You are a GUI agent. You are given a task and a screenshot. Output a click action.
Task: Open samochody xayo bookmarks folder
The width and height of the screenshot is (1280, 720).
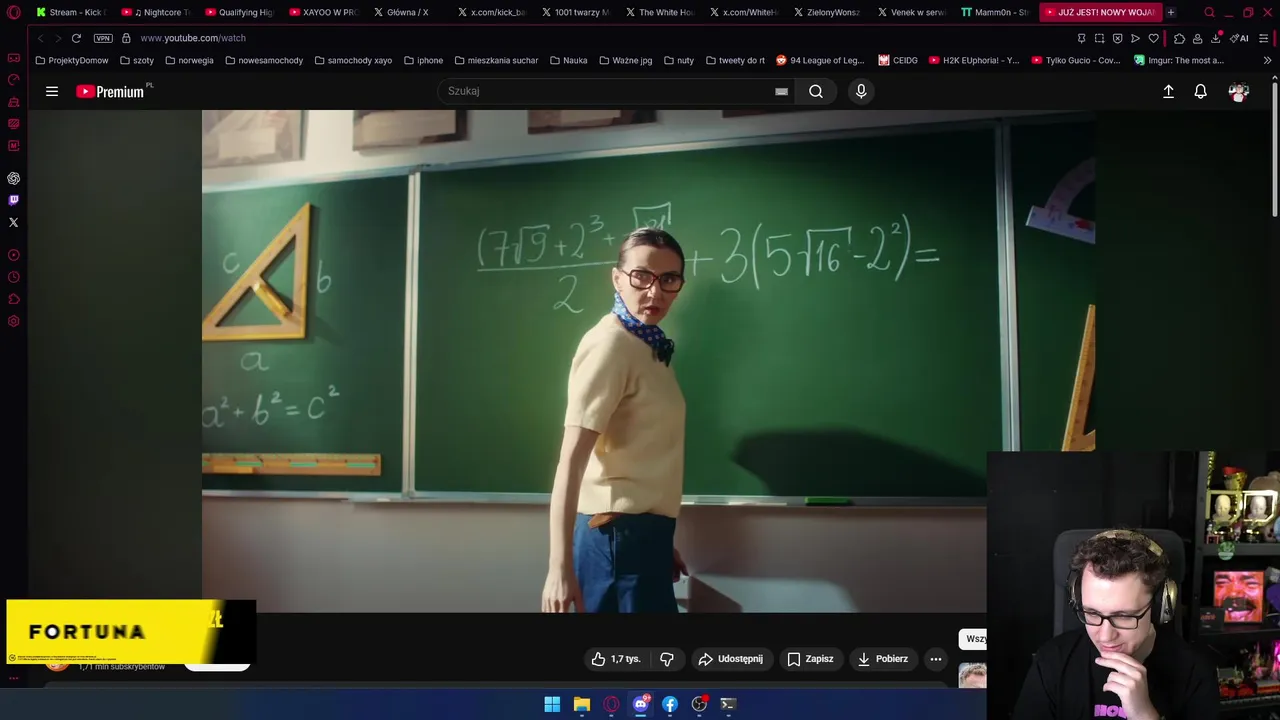pyautogui.click(x=353, y=60)
